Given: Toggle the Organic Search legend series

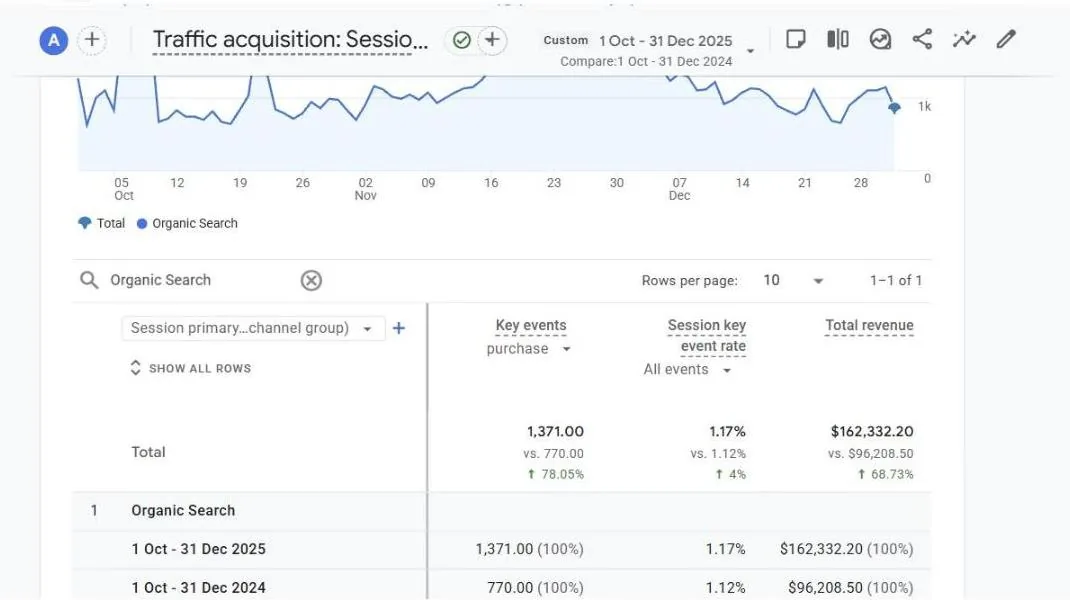Looking at the screenshot, I should (187, 223).
